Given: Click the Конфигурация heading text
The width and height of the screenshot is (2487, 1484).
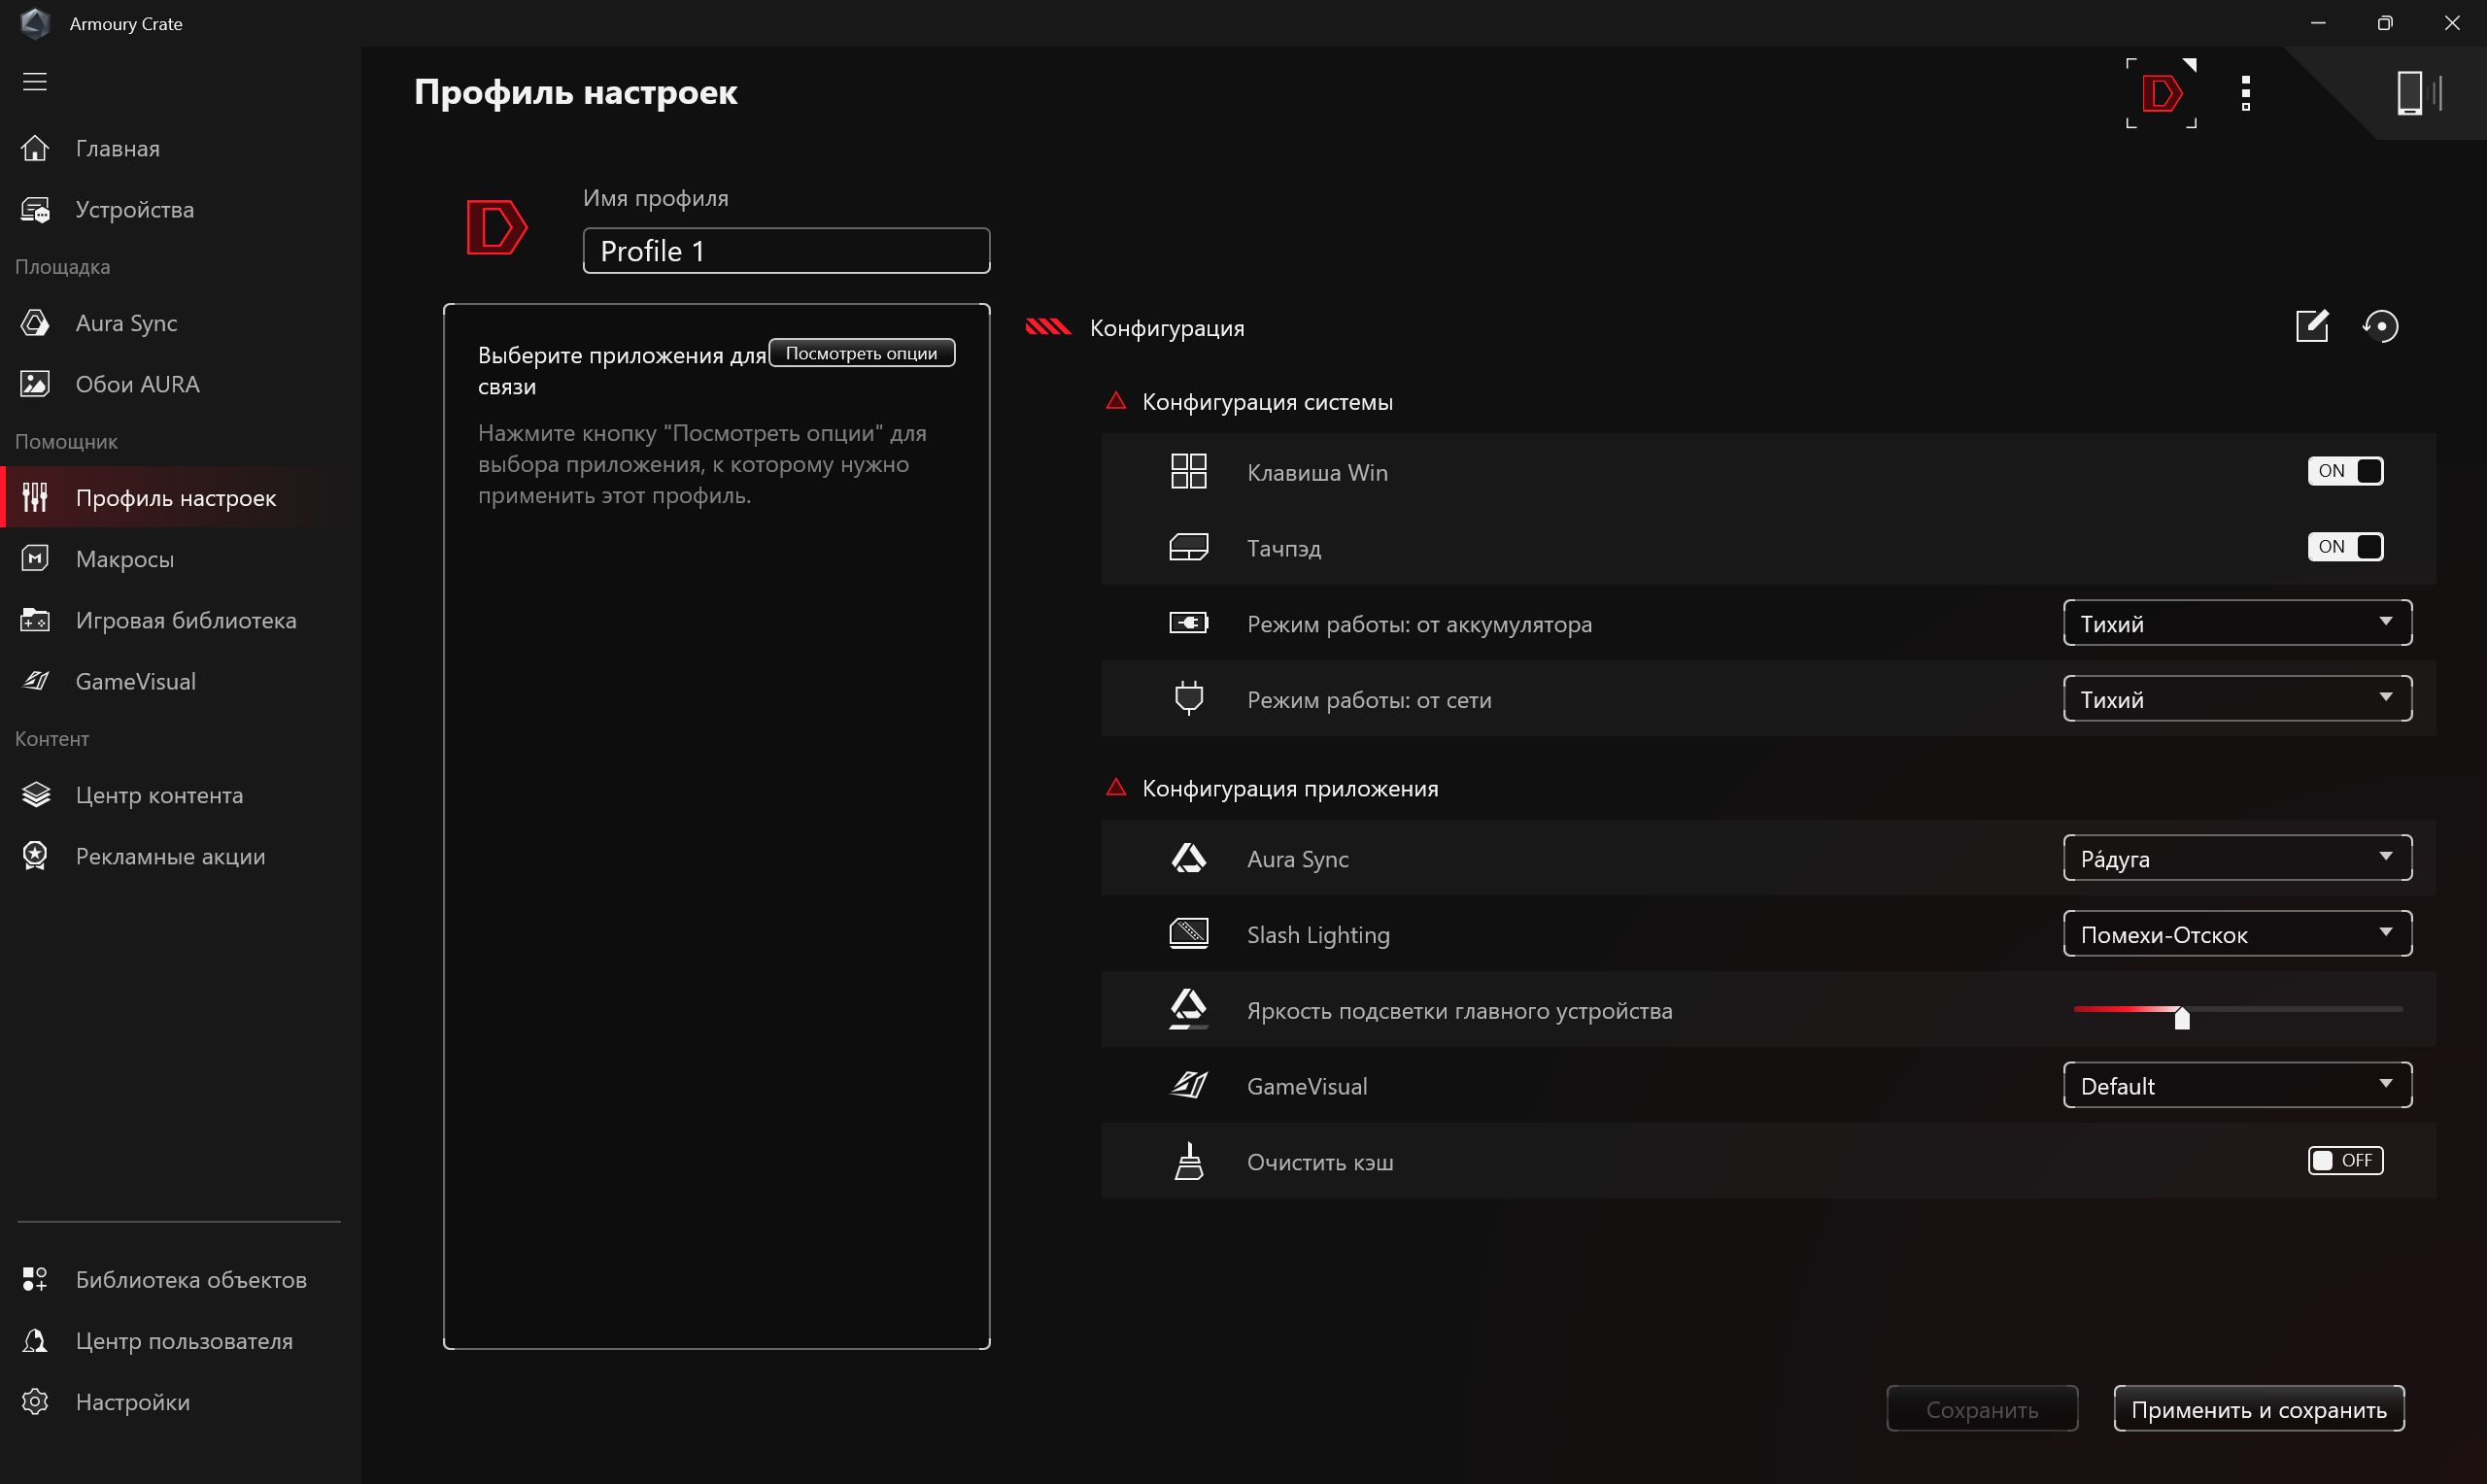Looking at the screenshot, I should (1167, 328).
